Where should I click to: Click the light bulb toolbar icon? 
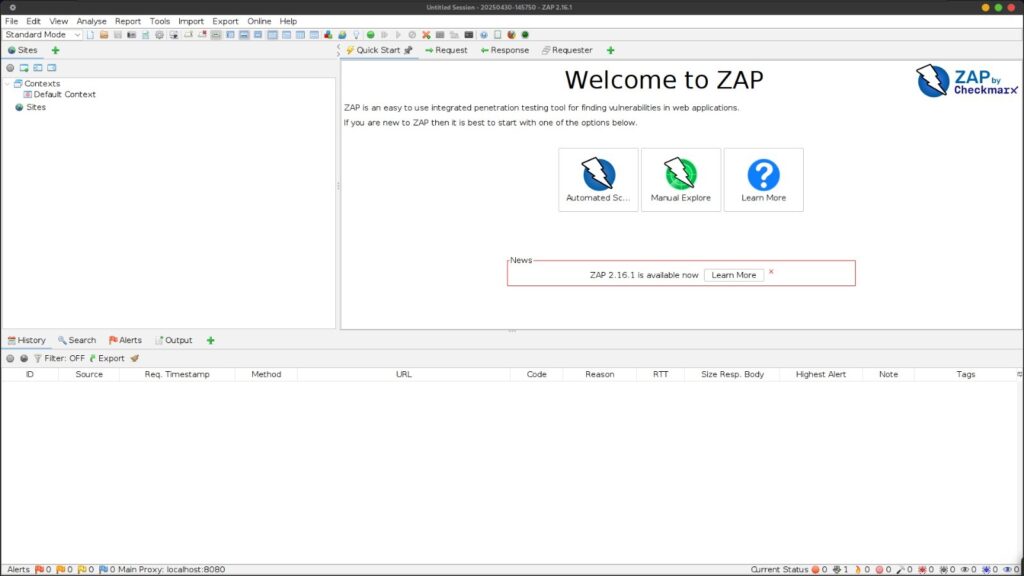pyautogui.click(x=356, y=35)
